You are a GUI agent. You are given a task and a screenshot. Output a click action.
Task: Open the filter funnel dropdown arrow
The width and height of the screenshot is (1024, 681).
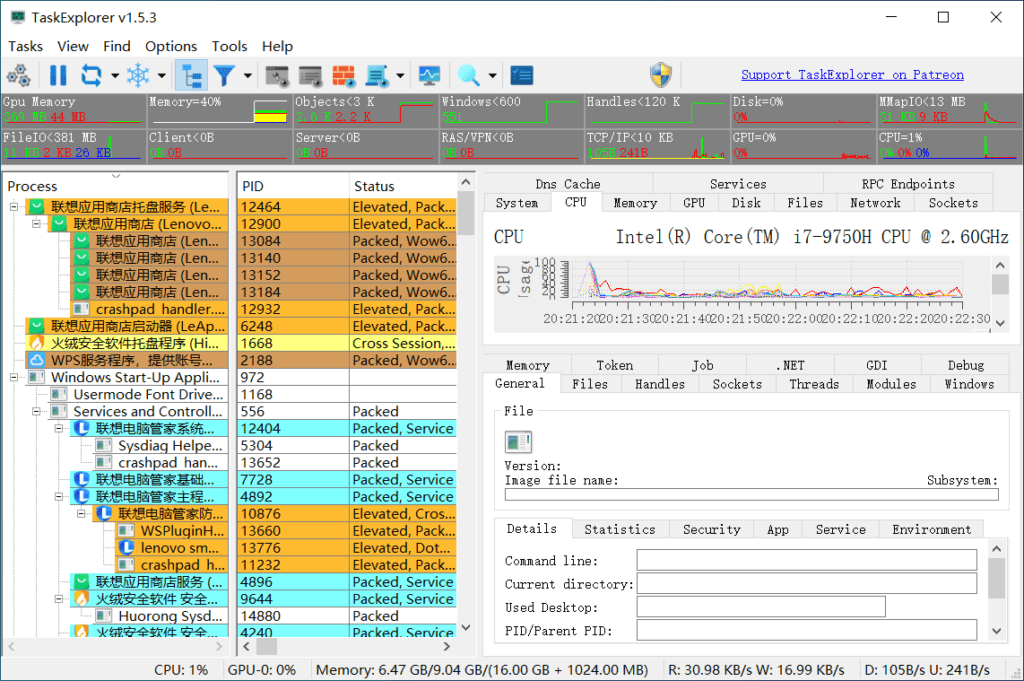pyautogui.click(x=248, y=76)
